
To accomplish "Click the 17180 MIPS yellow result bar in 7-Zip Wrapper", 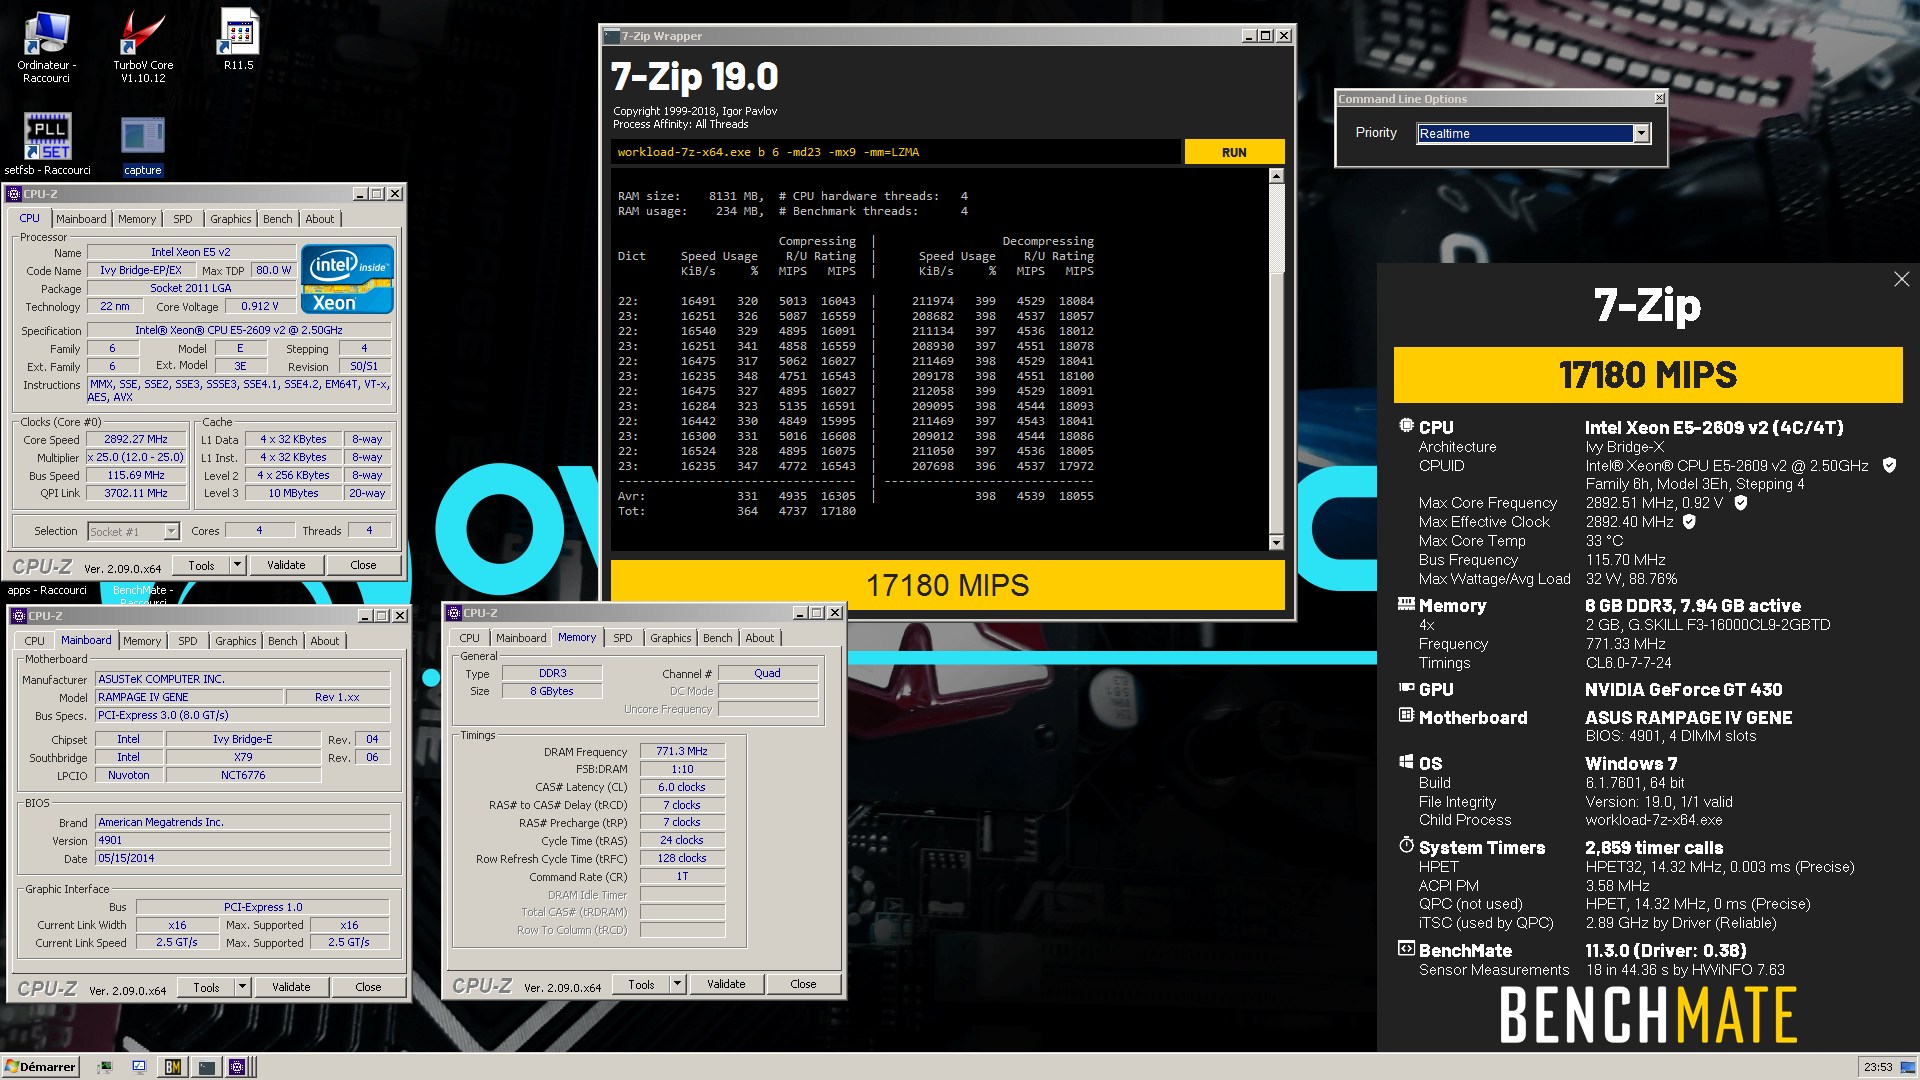I will pyautogui.click(x=947, y=585).
